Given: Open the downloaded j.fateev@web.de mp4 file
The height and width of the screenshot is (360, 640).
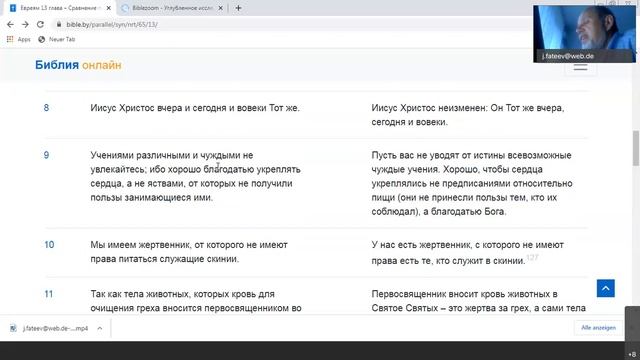Looking at the screenshot, I should (x=49, y=328).
